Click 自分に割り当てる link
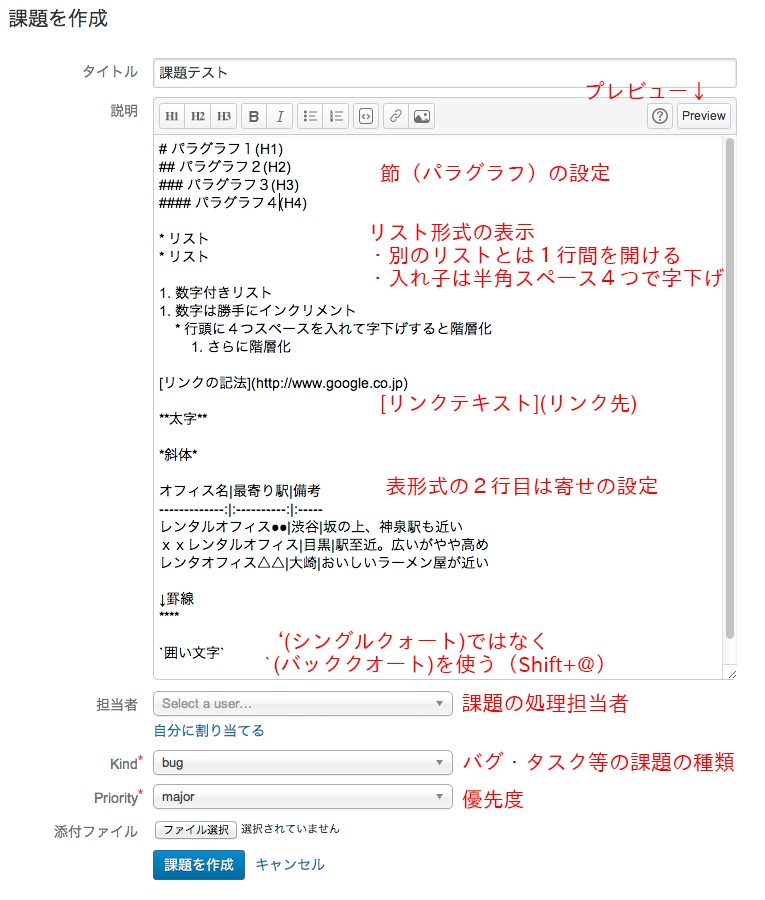Screen dimensions: 765x900 (209, 731)
